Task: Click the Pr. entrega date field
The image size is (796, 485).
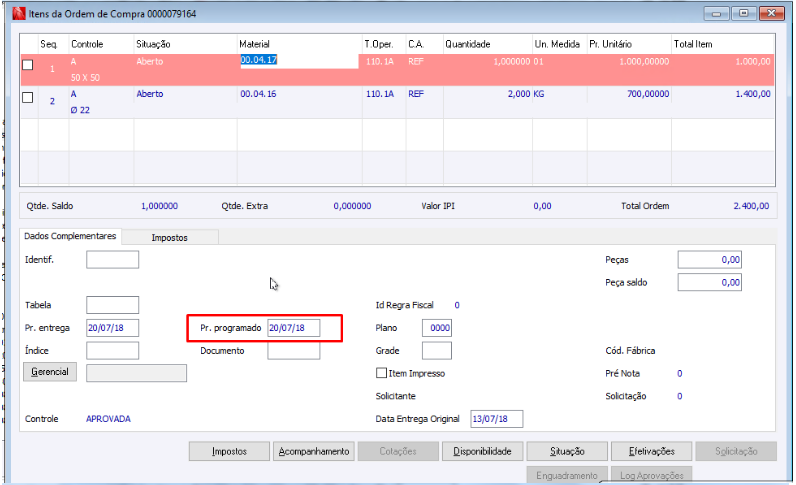Action: click(x=112, y=328)
